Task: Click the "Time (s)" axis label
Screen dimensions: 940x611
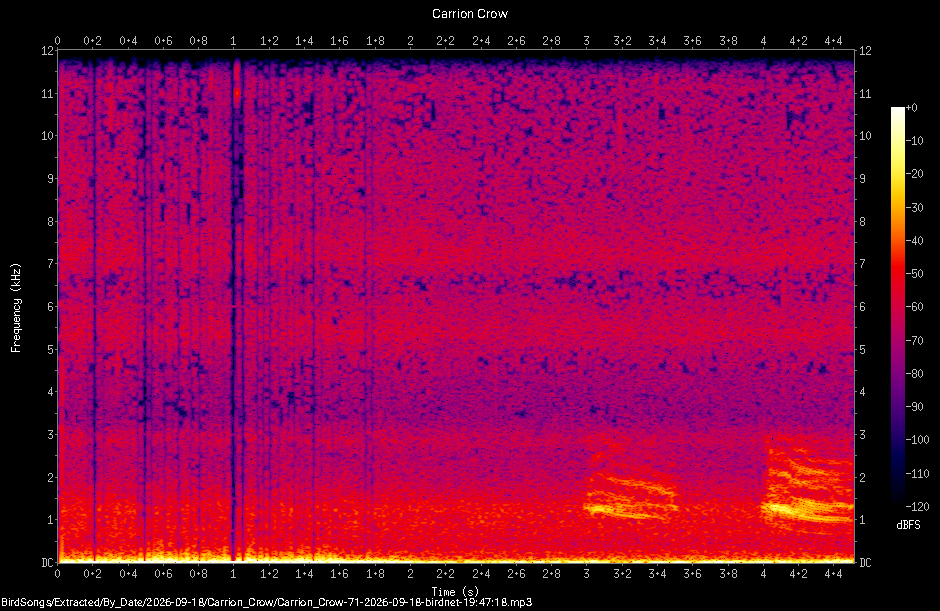Action: click(x=455, y=591)
